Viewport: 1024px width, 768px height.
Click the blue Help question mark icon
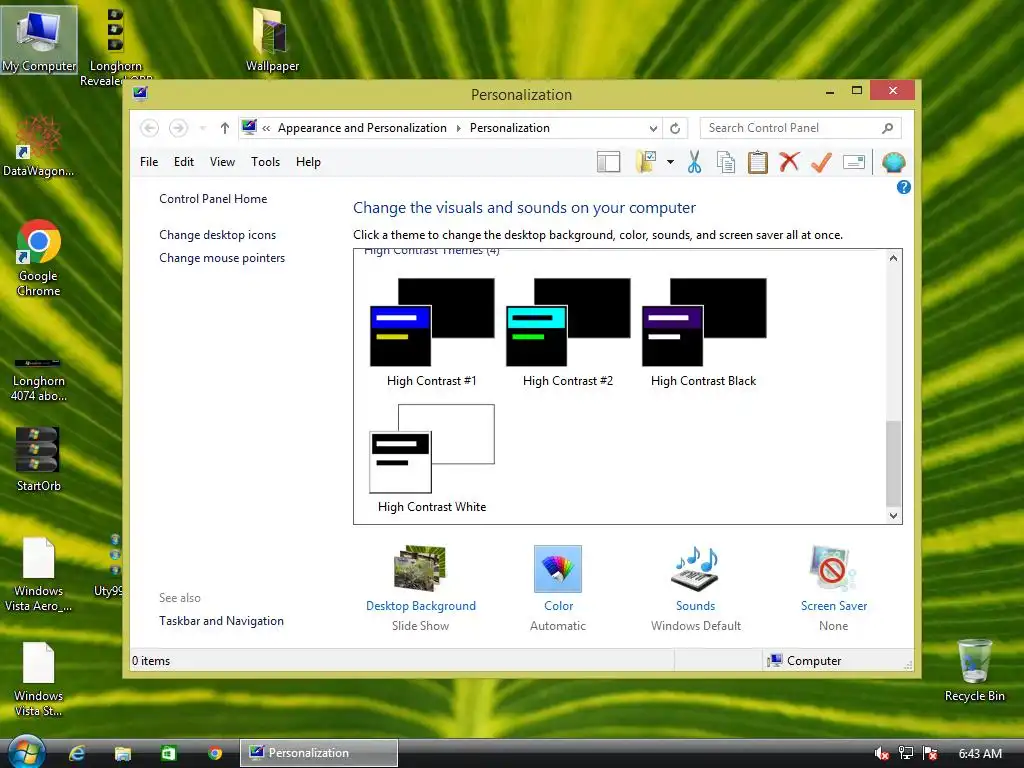point(903,187)
